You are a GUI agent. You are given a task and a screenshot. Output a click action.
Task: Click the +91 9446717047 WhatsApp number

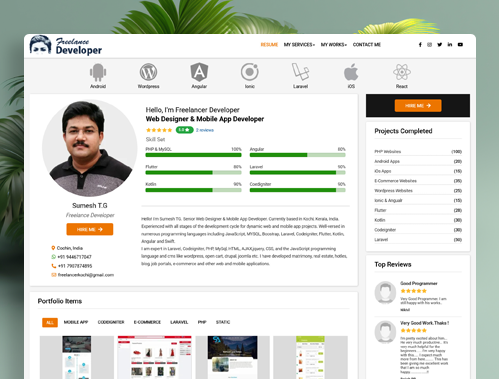pos(74,257)
